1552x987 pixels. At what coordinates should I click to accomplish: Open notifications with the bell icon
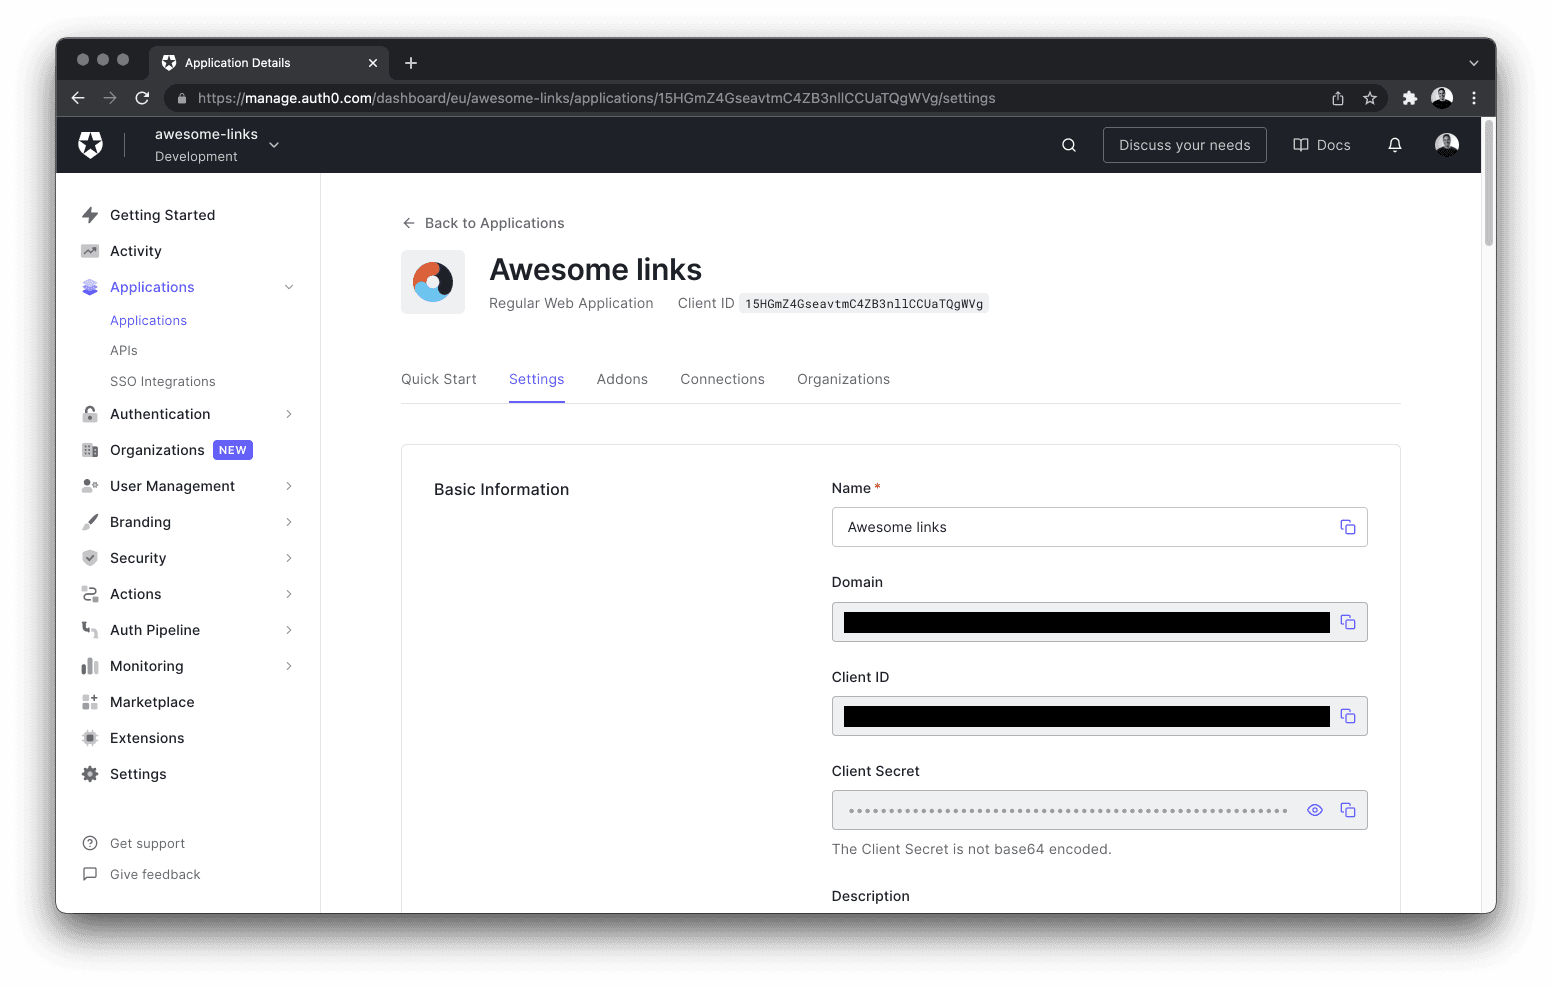click(x=1395, y=144)
